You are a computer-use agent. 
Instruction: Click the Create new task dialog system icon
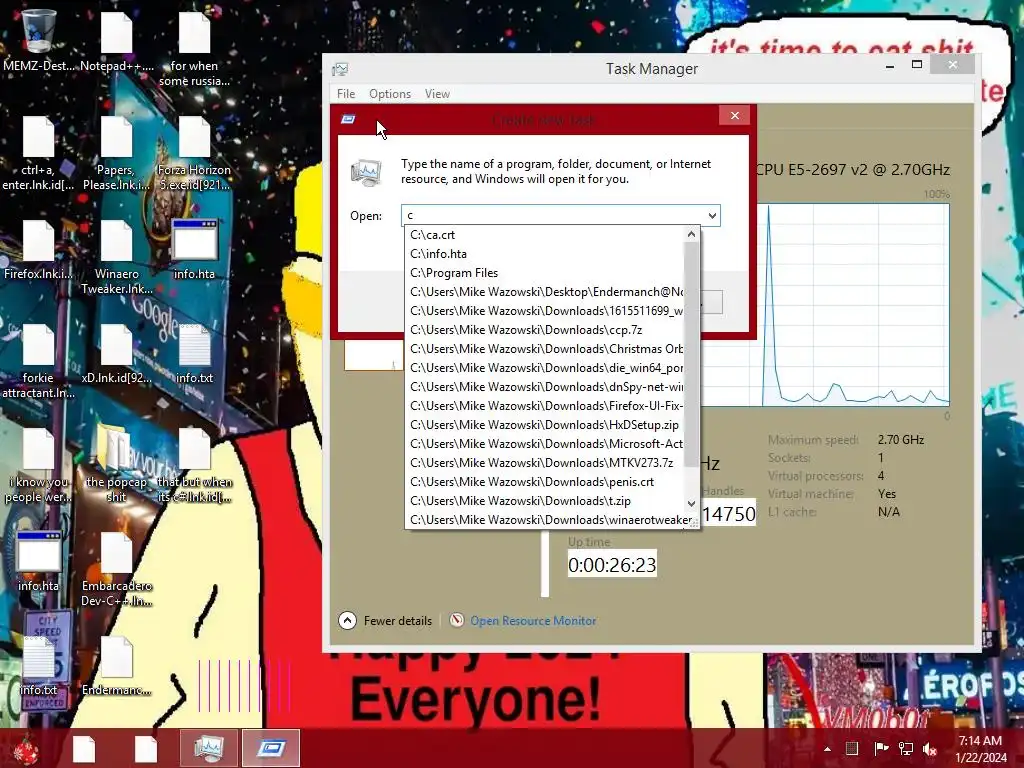pyautogui.click(x=348, y=119)
